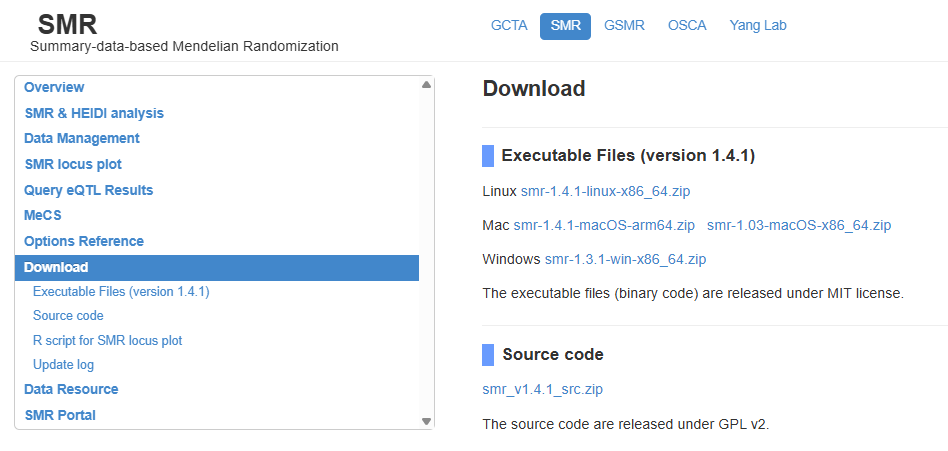Screen dimensions: 948x451
Task: Jump to Update log subsection
Action: pos(63,365)
